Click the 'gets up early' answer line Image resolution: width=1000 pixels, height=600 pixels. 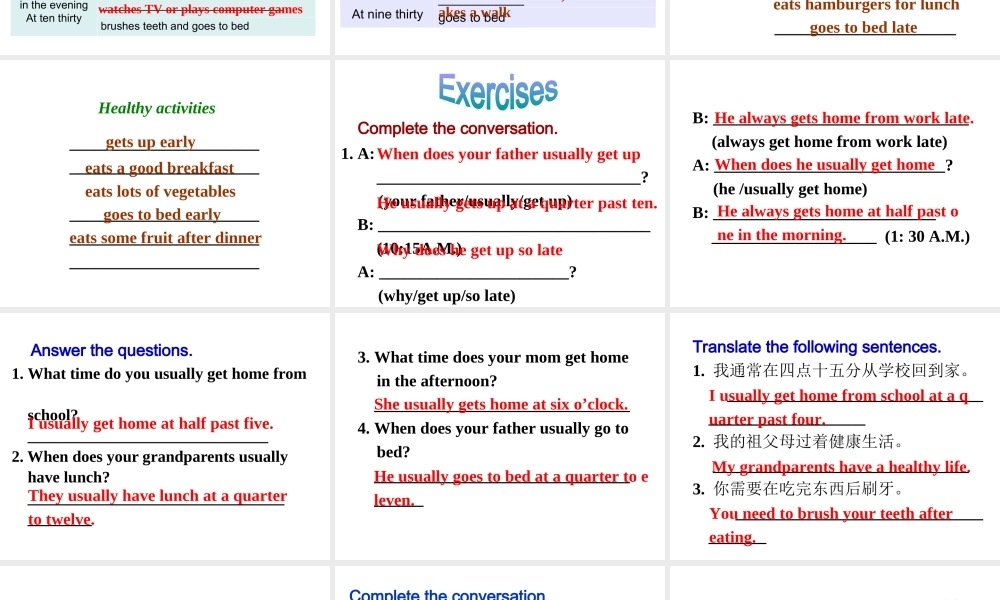tap(151, 142)
